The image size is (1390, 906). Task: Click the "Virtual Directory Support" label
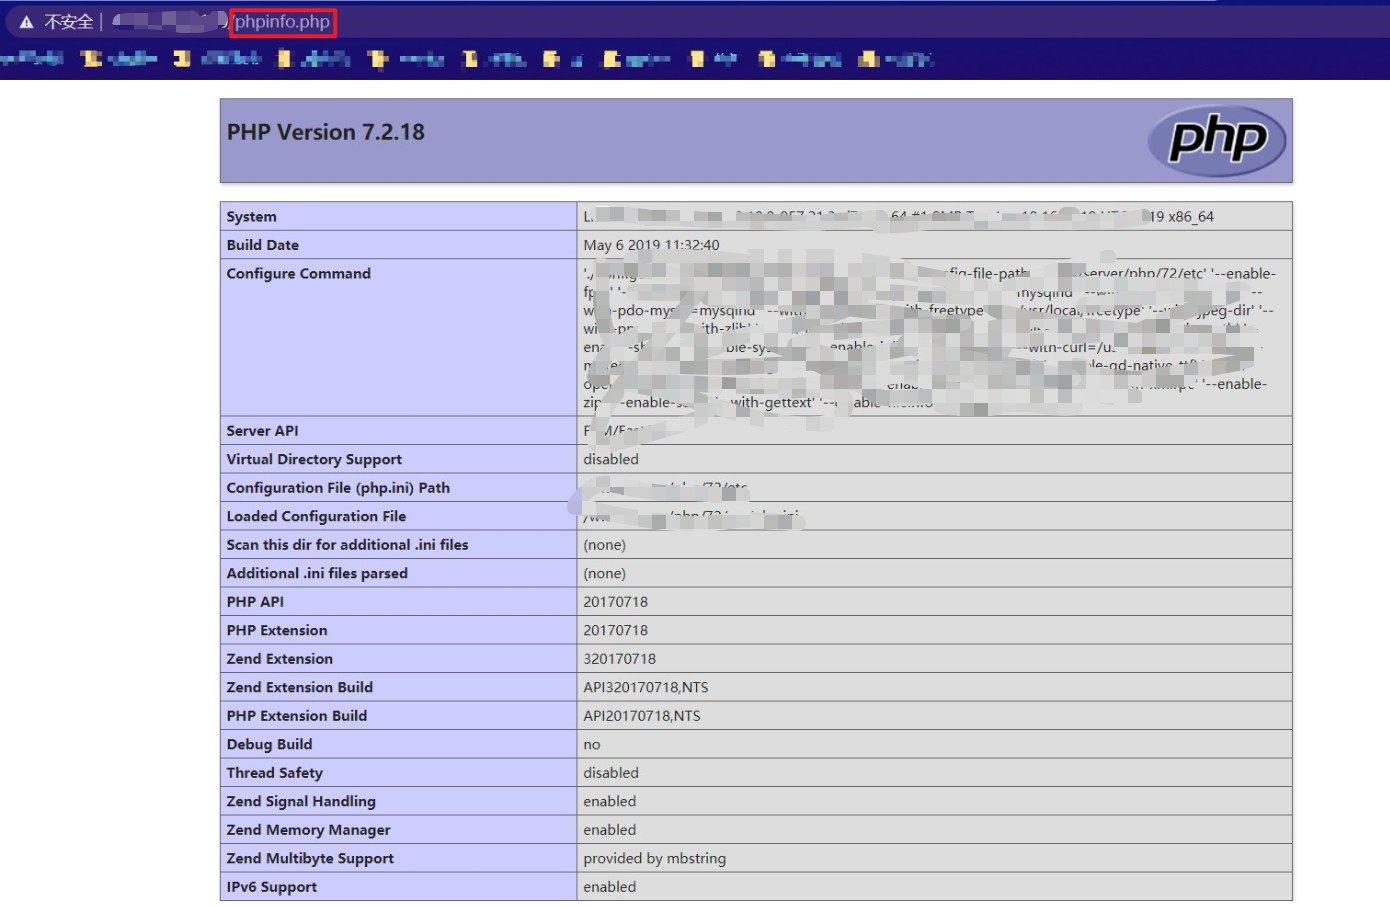point(314,460)
